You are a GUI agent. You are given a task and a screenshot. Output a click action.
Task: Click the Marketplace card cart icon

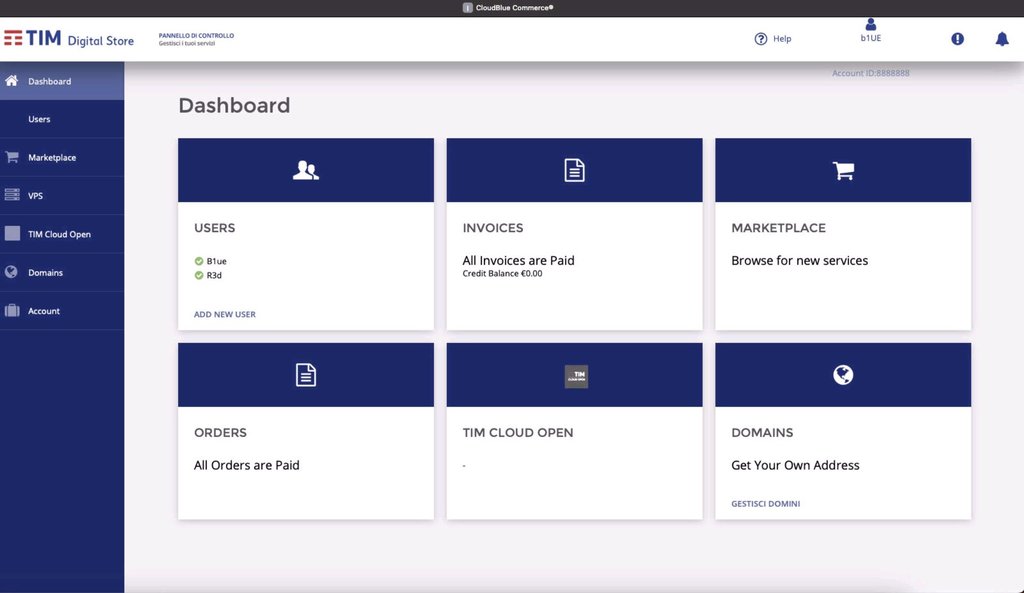click(843, 171)
